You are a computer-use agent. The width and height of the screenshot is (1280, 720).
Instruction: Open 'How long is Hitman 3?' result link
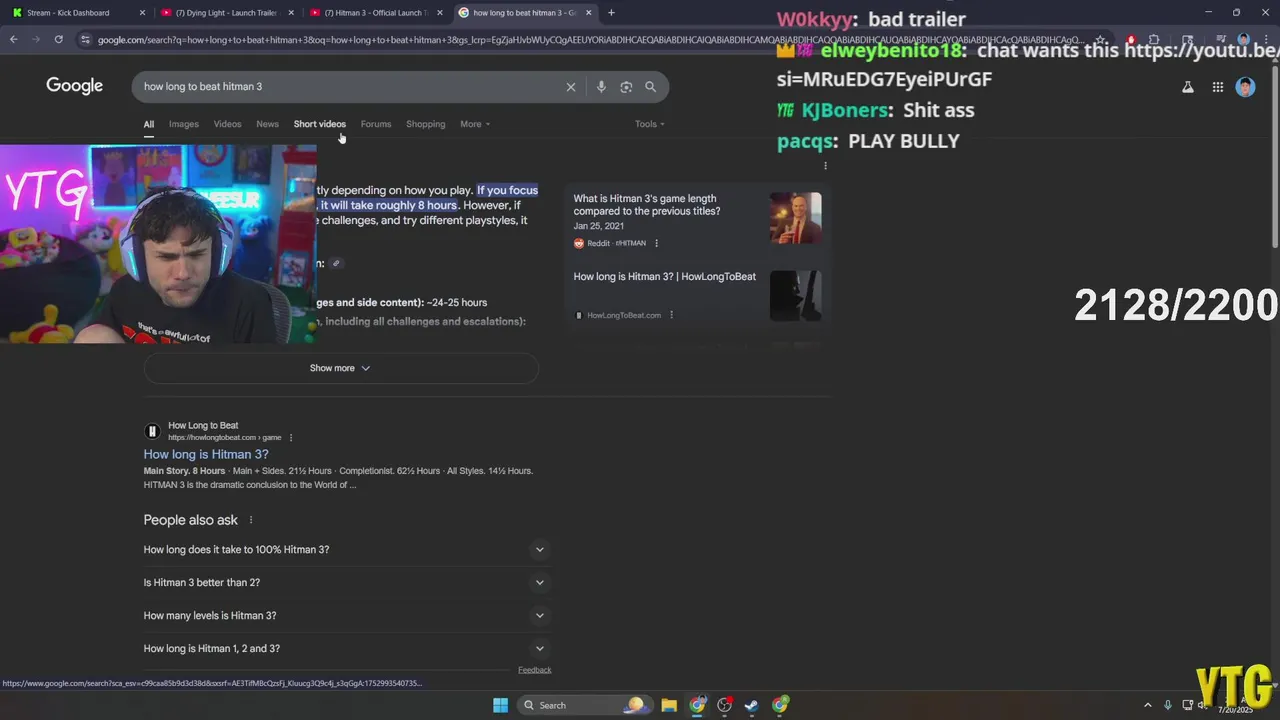pyautogui.click(x=206, y=455)
